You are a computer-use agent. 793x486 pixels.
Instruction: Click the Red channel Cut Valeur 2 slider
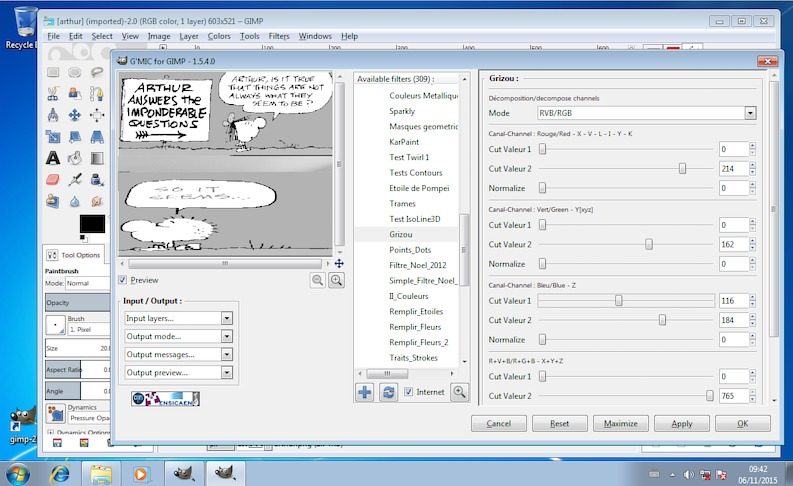(x=626, y=168)
